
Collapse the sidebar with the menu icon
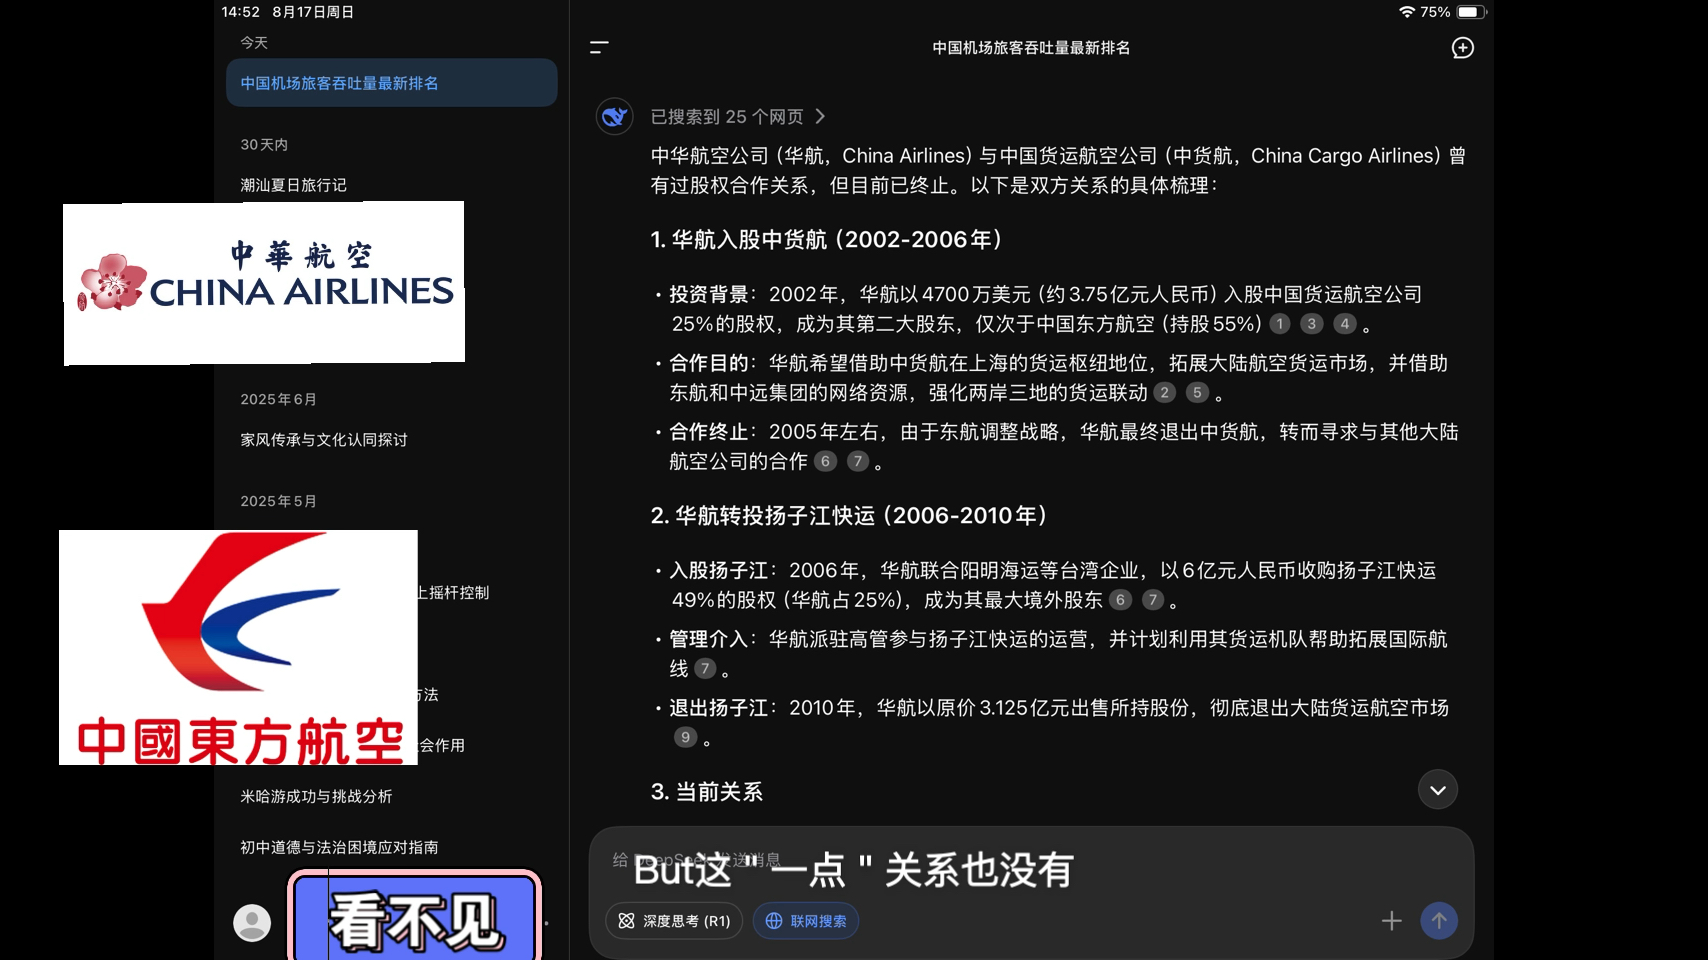coord(599,48)
